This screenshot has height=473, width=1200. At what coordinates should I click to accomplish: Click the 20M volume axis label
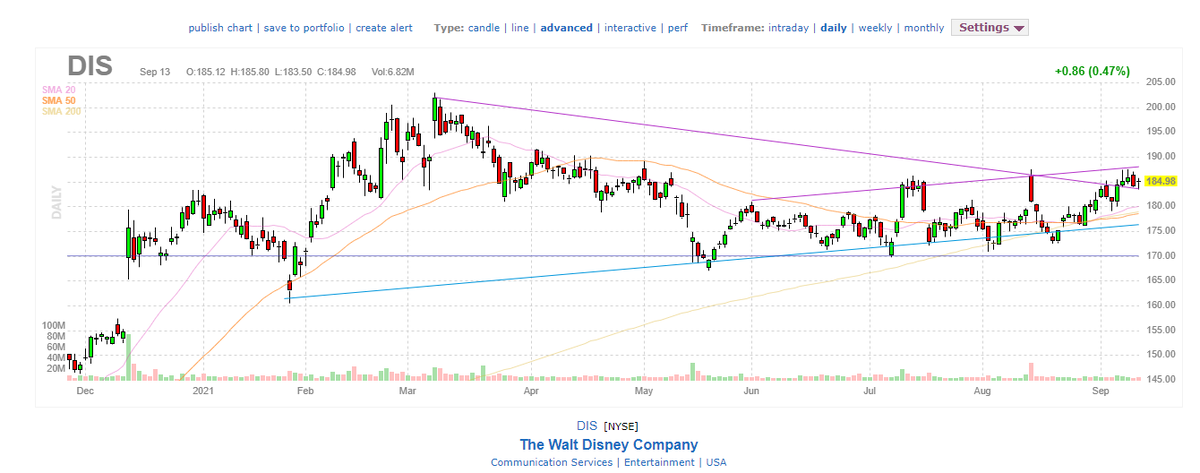pos(55,369)
